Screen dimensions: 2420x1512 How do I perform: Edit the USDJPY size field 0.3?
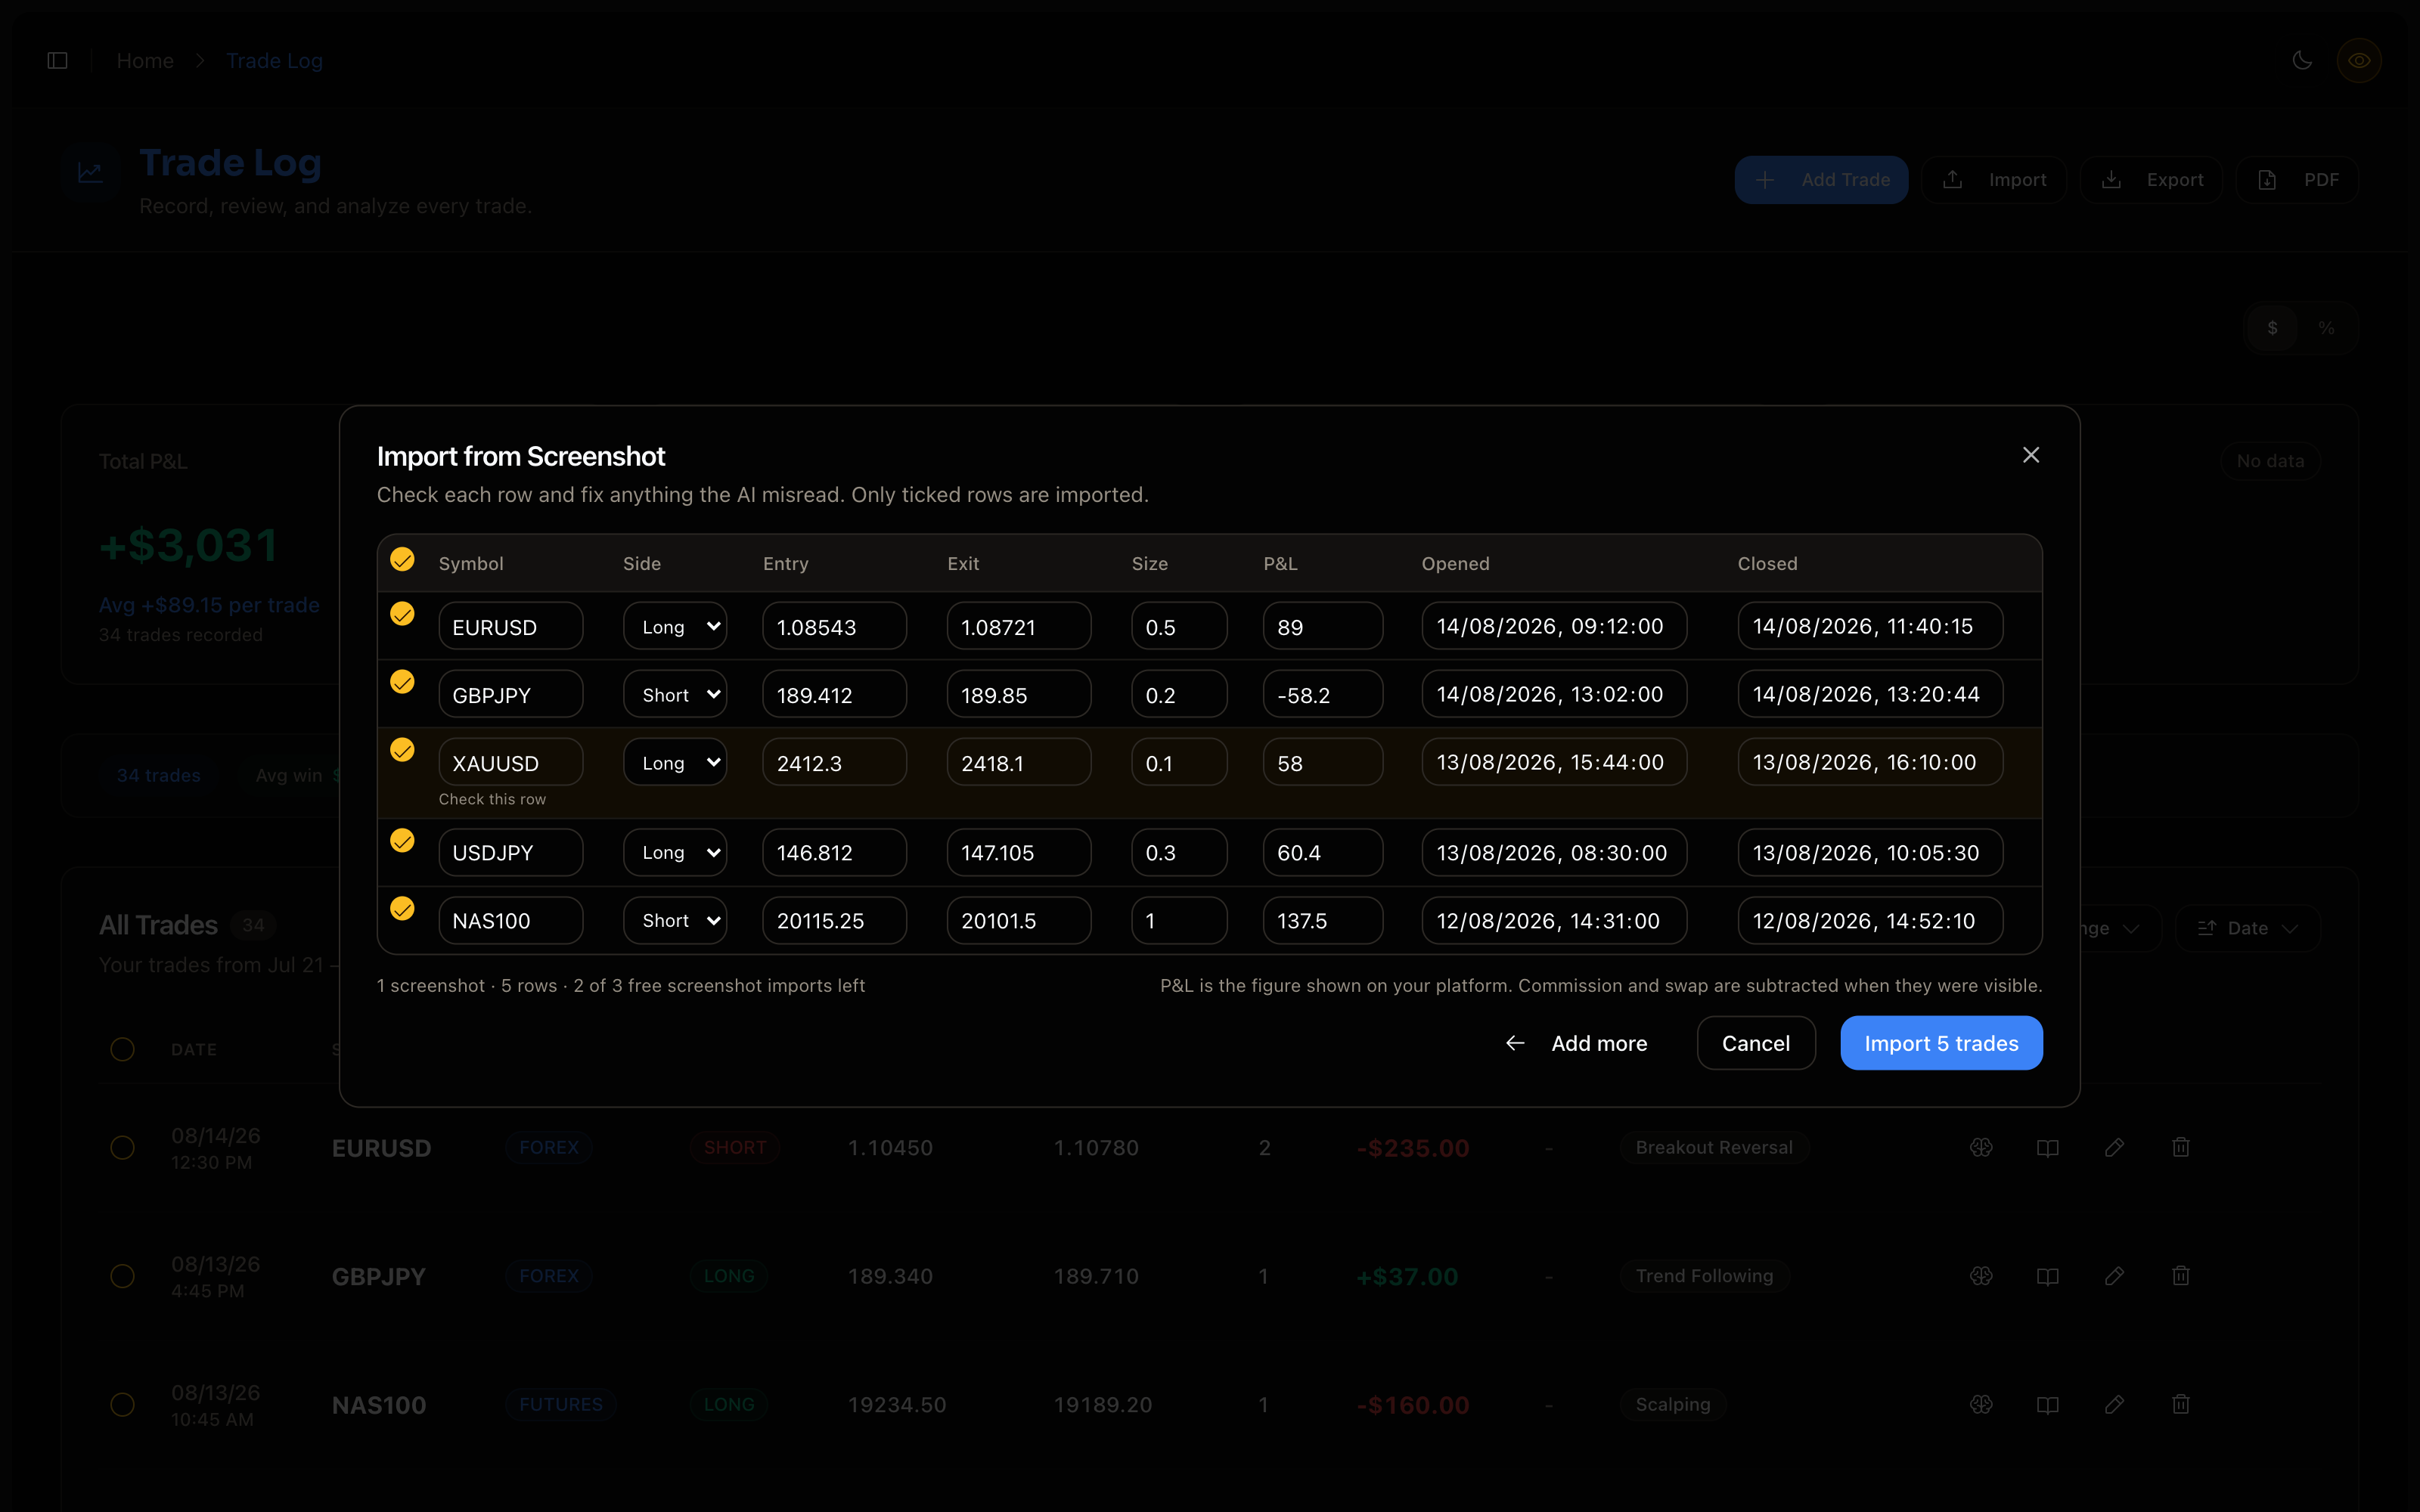(1179, 852)
